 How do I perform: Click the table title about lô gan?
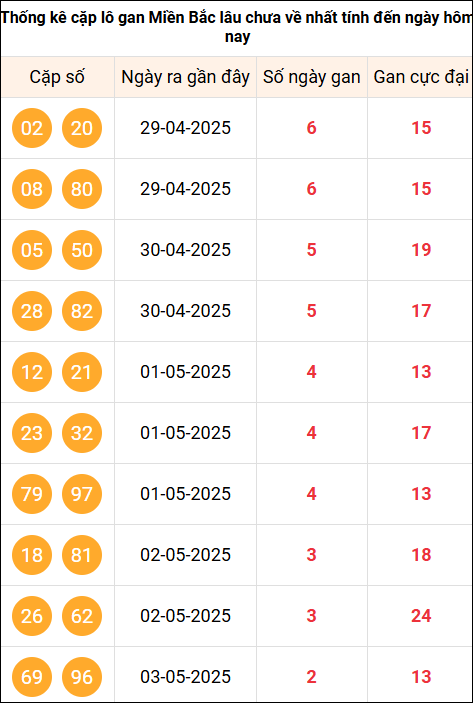[237, 28]
